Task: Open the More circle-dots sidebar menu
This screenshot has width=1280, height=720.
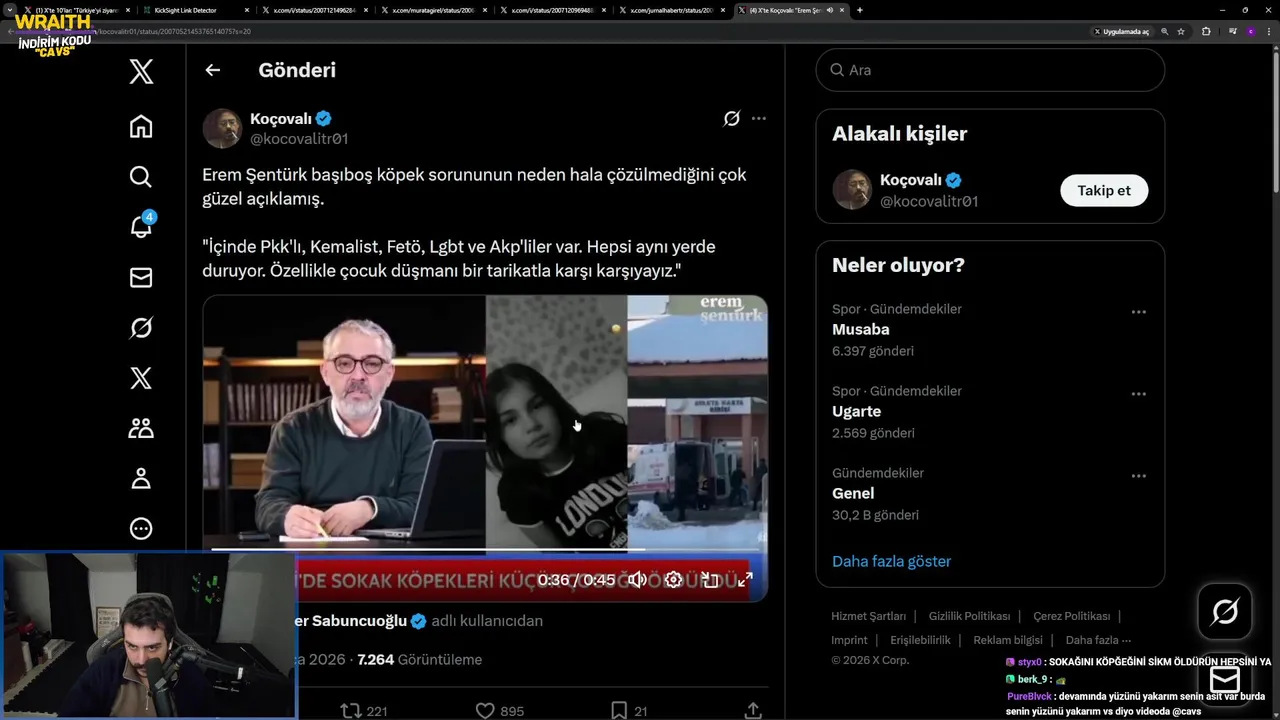Action: tap(141, 529)
